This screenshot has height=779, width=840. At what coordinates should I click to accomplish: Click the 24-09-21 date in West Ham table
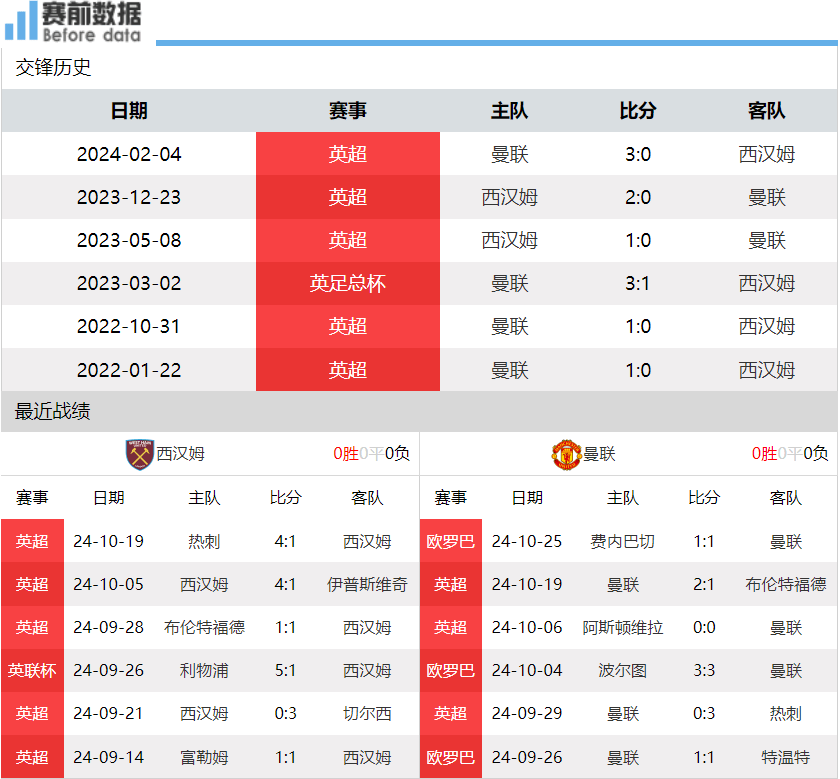pyautogui.click(x=109, y=713)
